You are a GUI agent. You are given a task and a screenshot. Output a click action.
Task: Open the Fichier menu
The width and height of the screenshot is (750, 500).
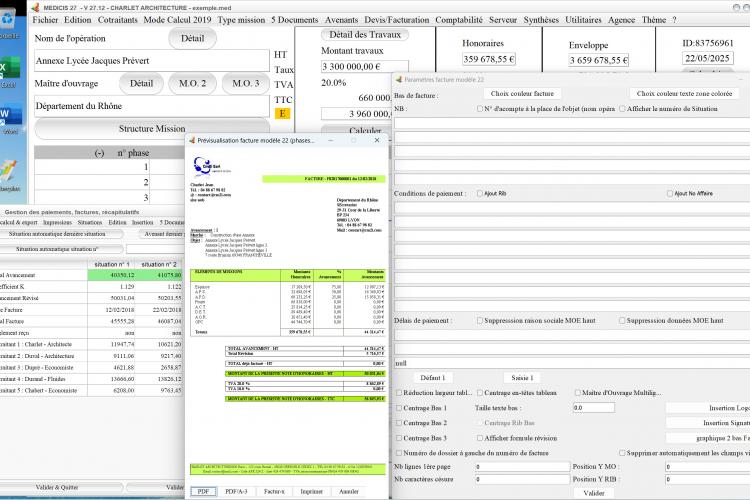45,20
